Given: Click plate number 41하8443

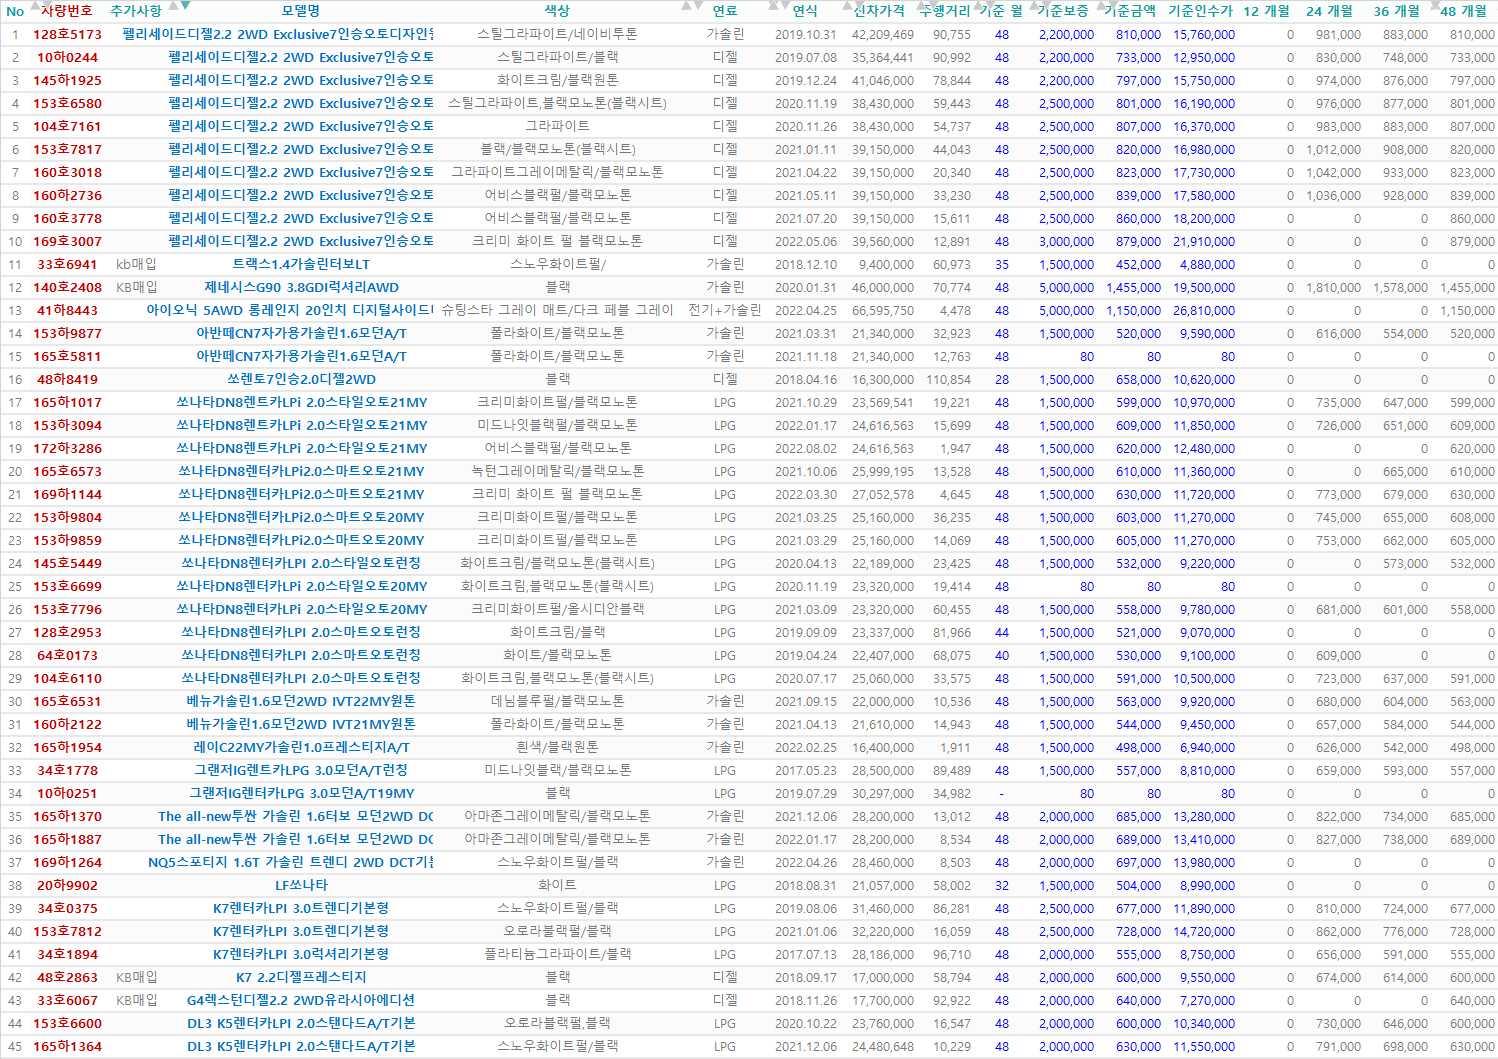Looking at the screenshot, I should [x=67, y=310].
